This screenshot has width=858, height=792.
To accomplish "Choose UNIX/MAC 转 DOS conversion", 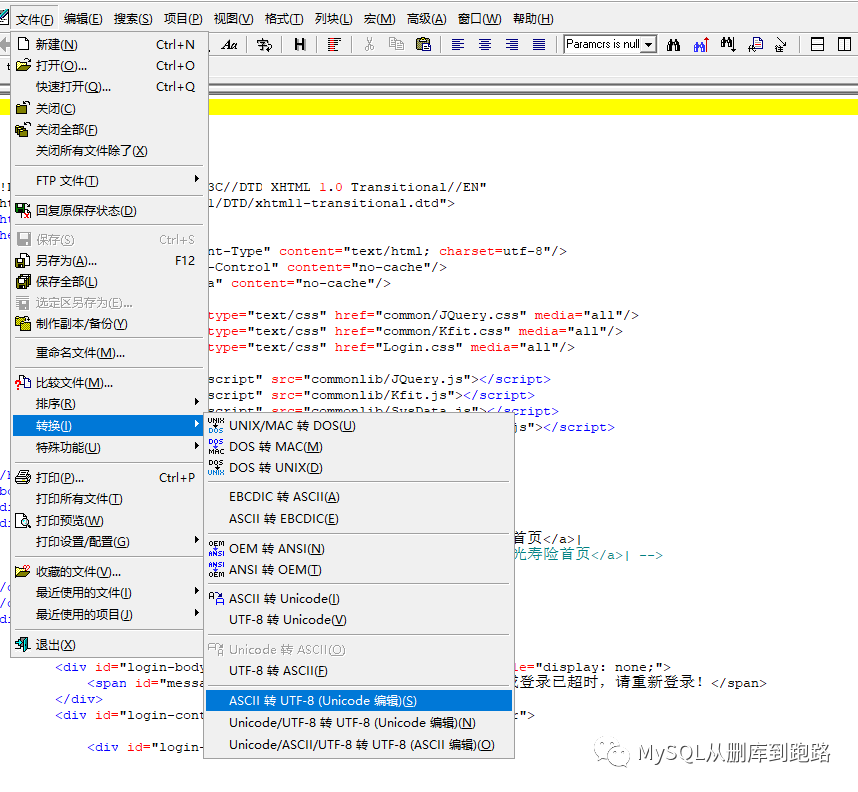I will 291,426.
